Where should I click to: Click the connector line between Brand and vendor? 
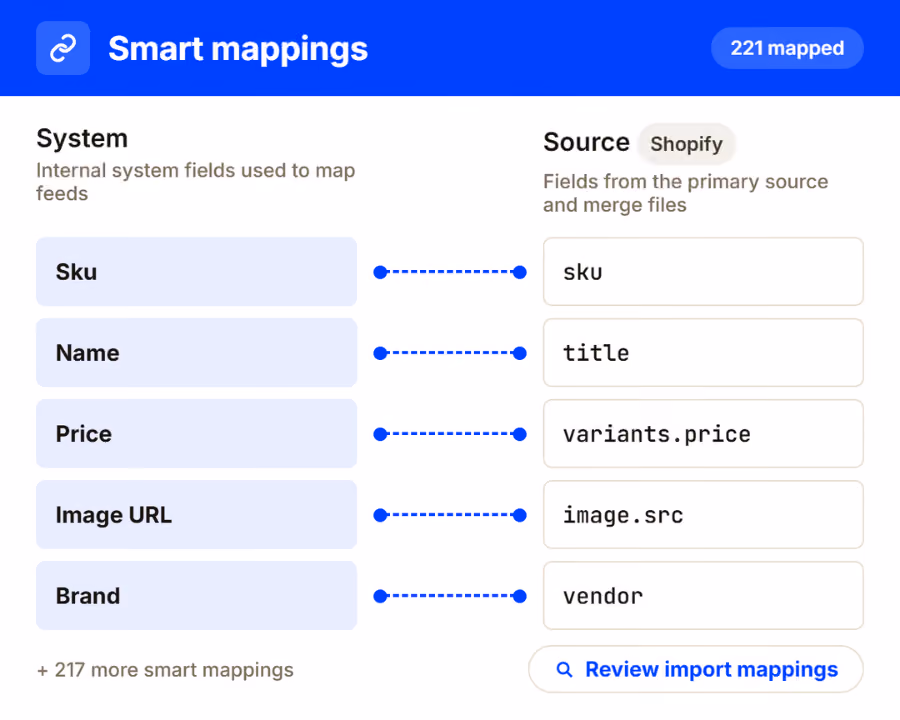pos(450,596)
